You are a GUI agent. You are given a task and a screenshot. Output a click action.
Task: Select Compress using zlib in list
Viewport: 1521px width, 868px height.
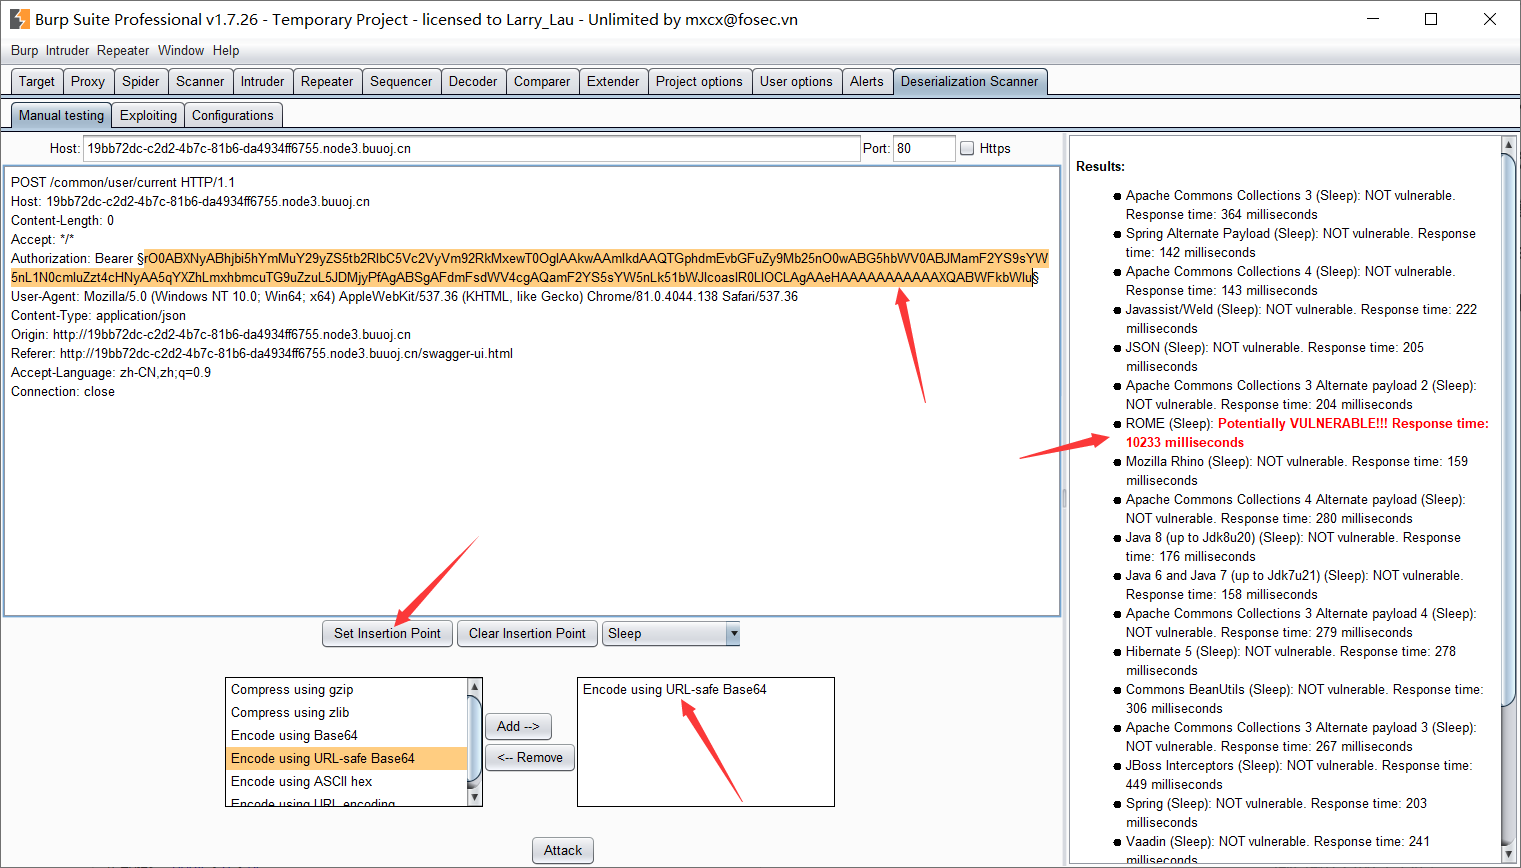pyautogui.click(x=347, y=713)
